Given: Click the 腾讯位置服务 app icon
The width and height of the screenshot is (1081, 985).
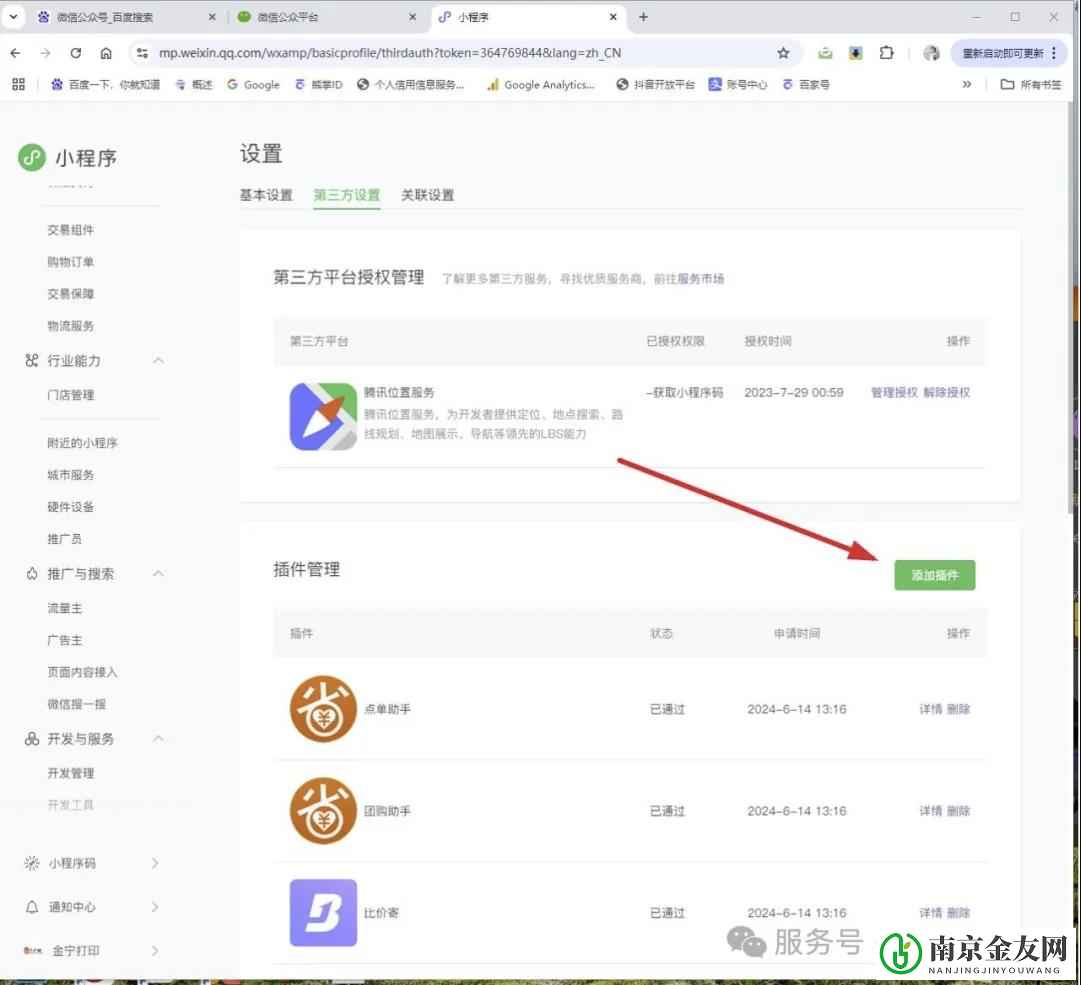Looking at the screenshot, I should click(322, 416).
